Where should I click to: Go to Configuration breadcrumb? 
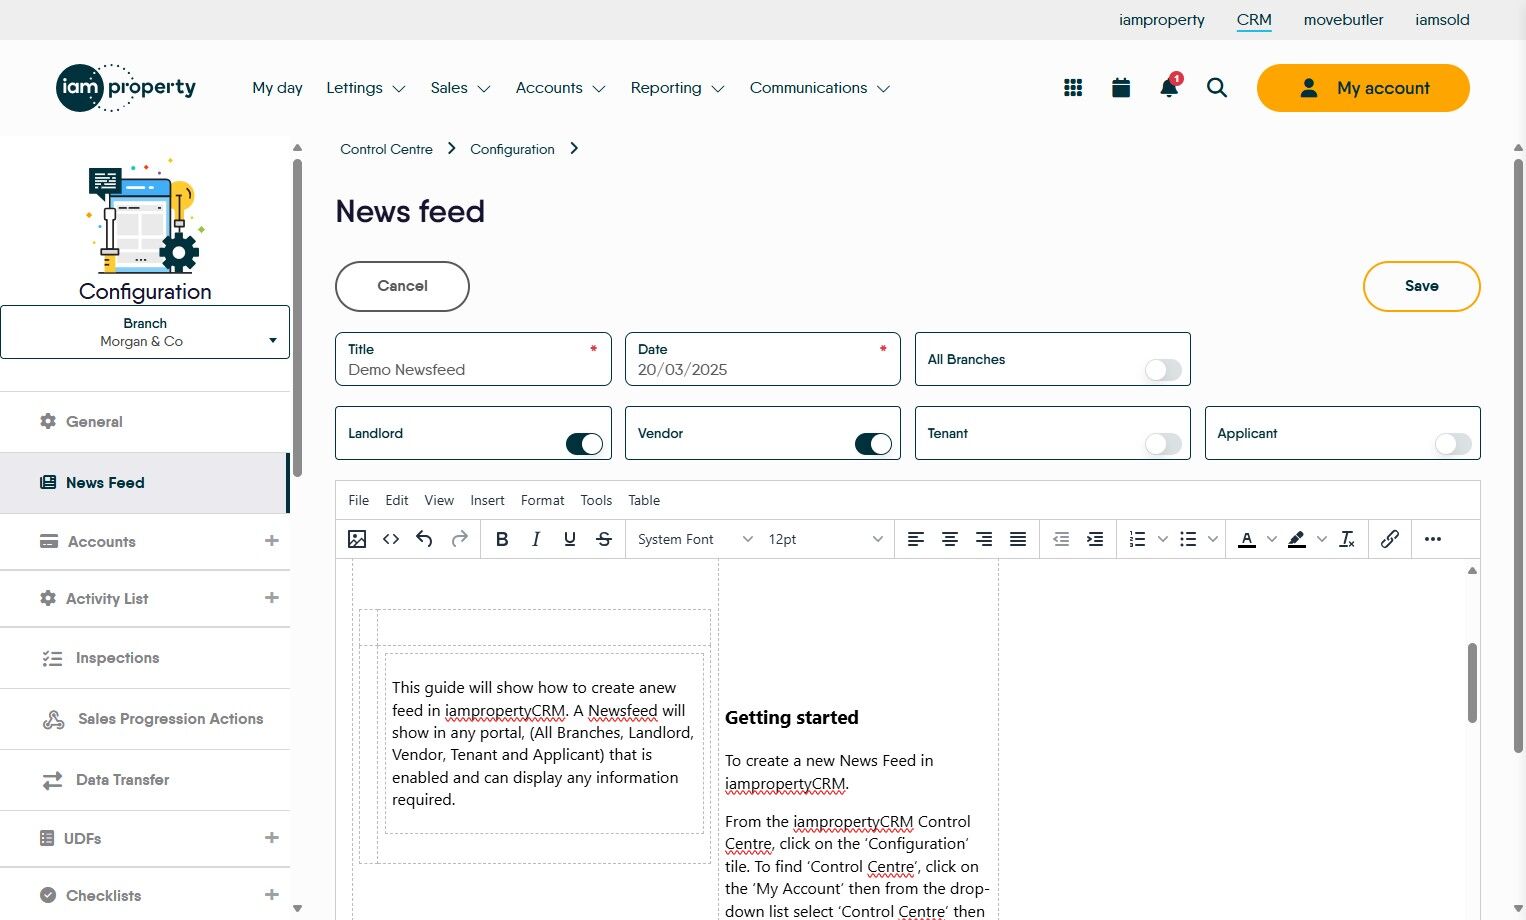pos(512,149)
